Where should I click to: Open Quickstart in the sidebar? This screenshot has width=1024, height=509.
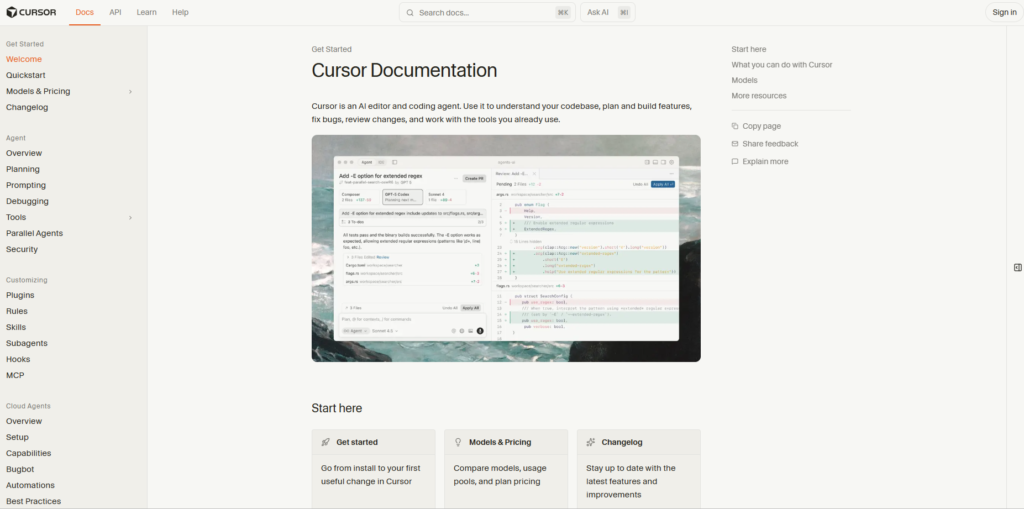(26, 75)
